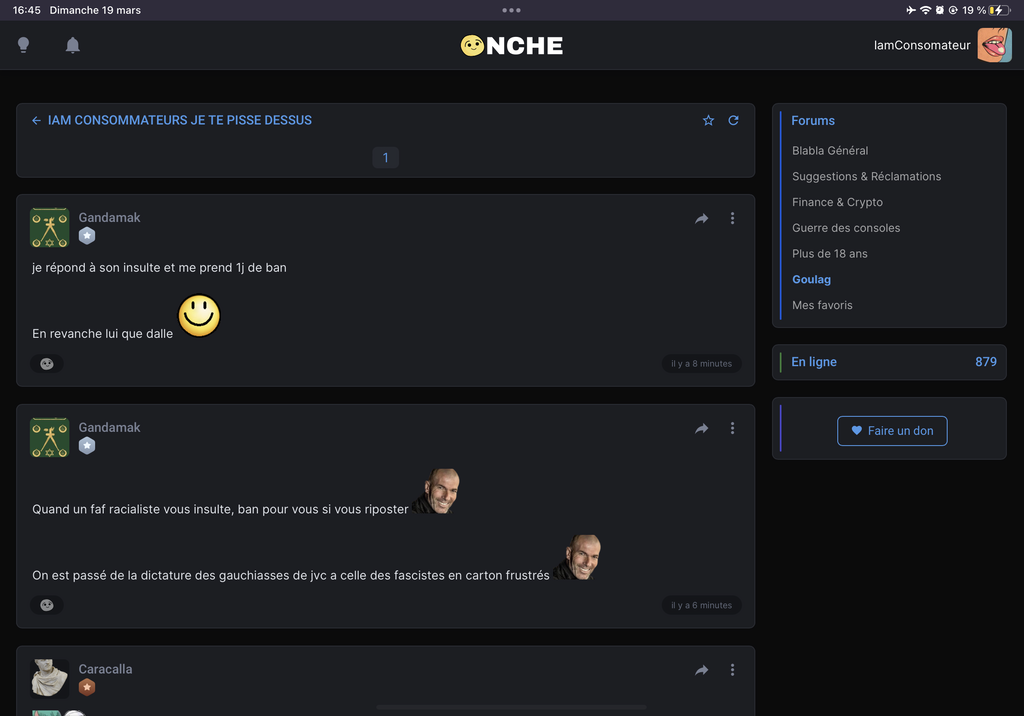The width and height of the screenshot is (1024, 716).
Task: Share Gandamak's second post
Action: [702, 428]
